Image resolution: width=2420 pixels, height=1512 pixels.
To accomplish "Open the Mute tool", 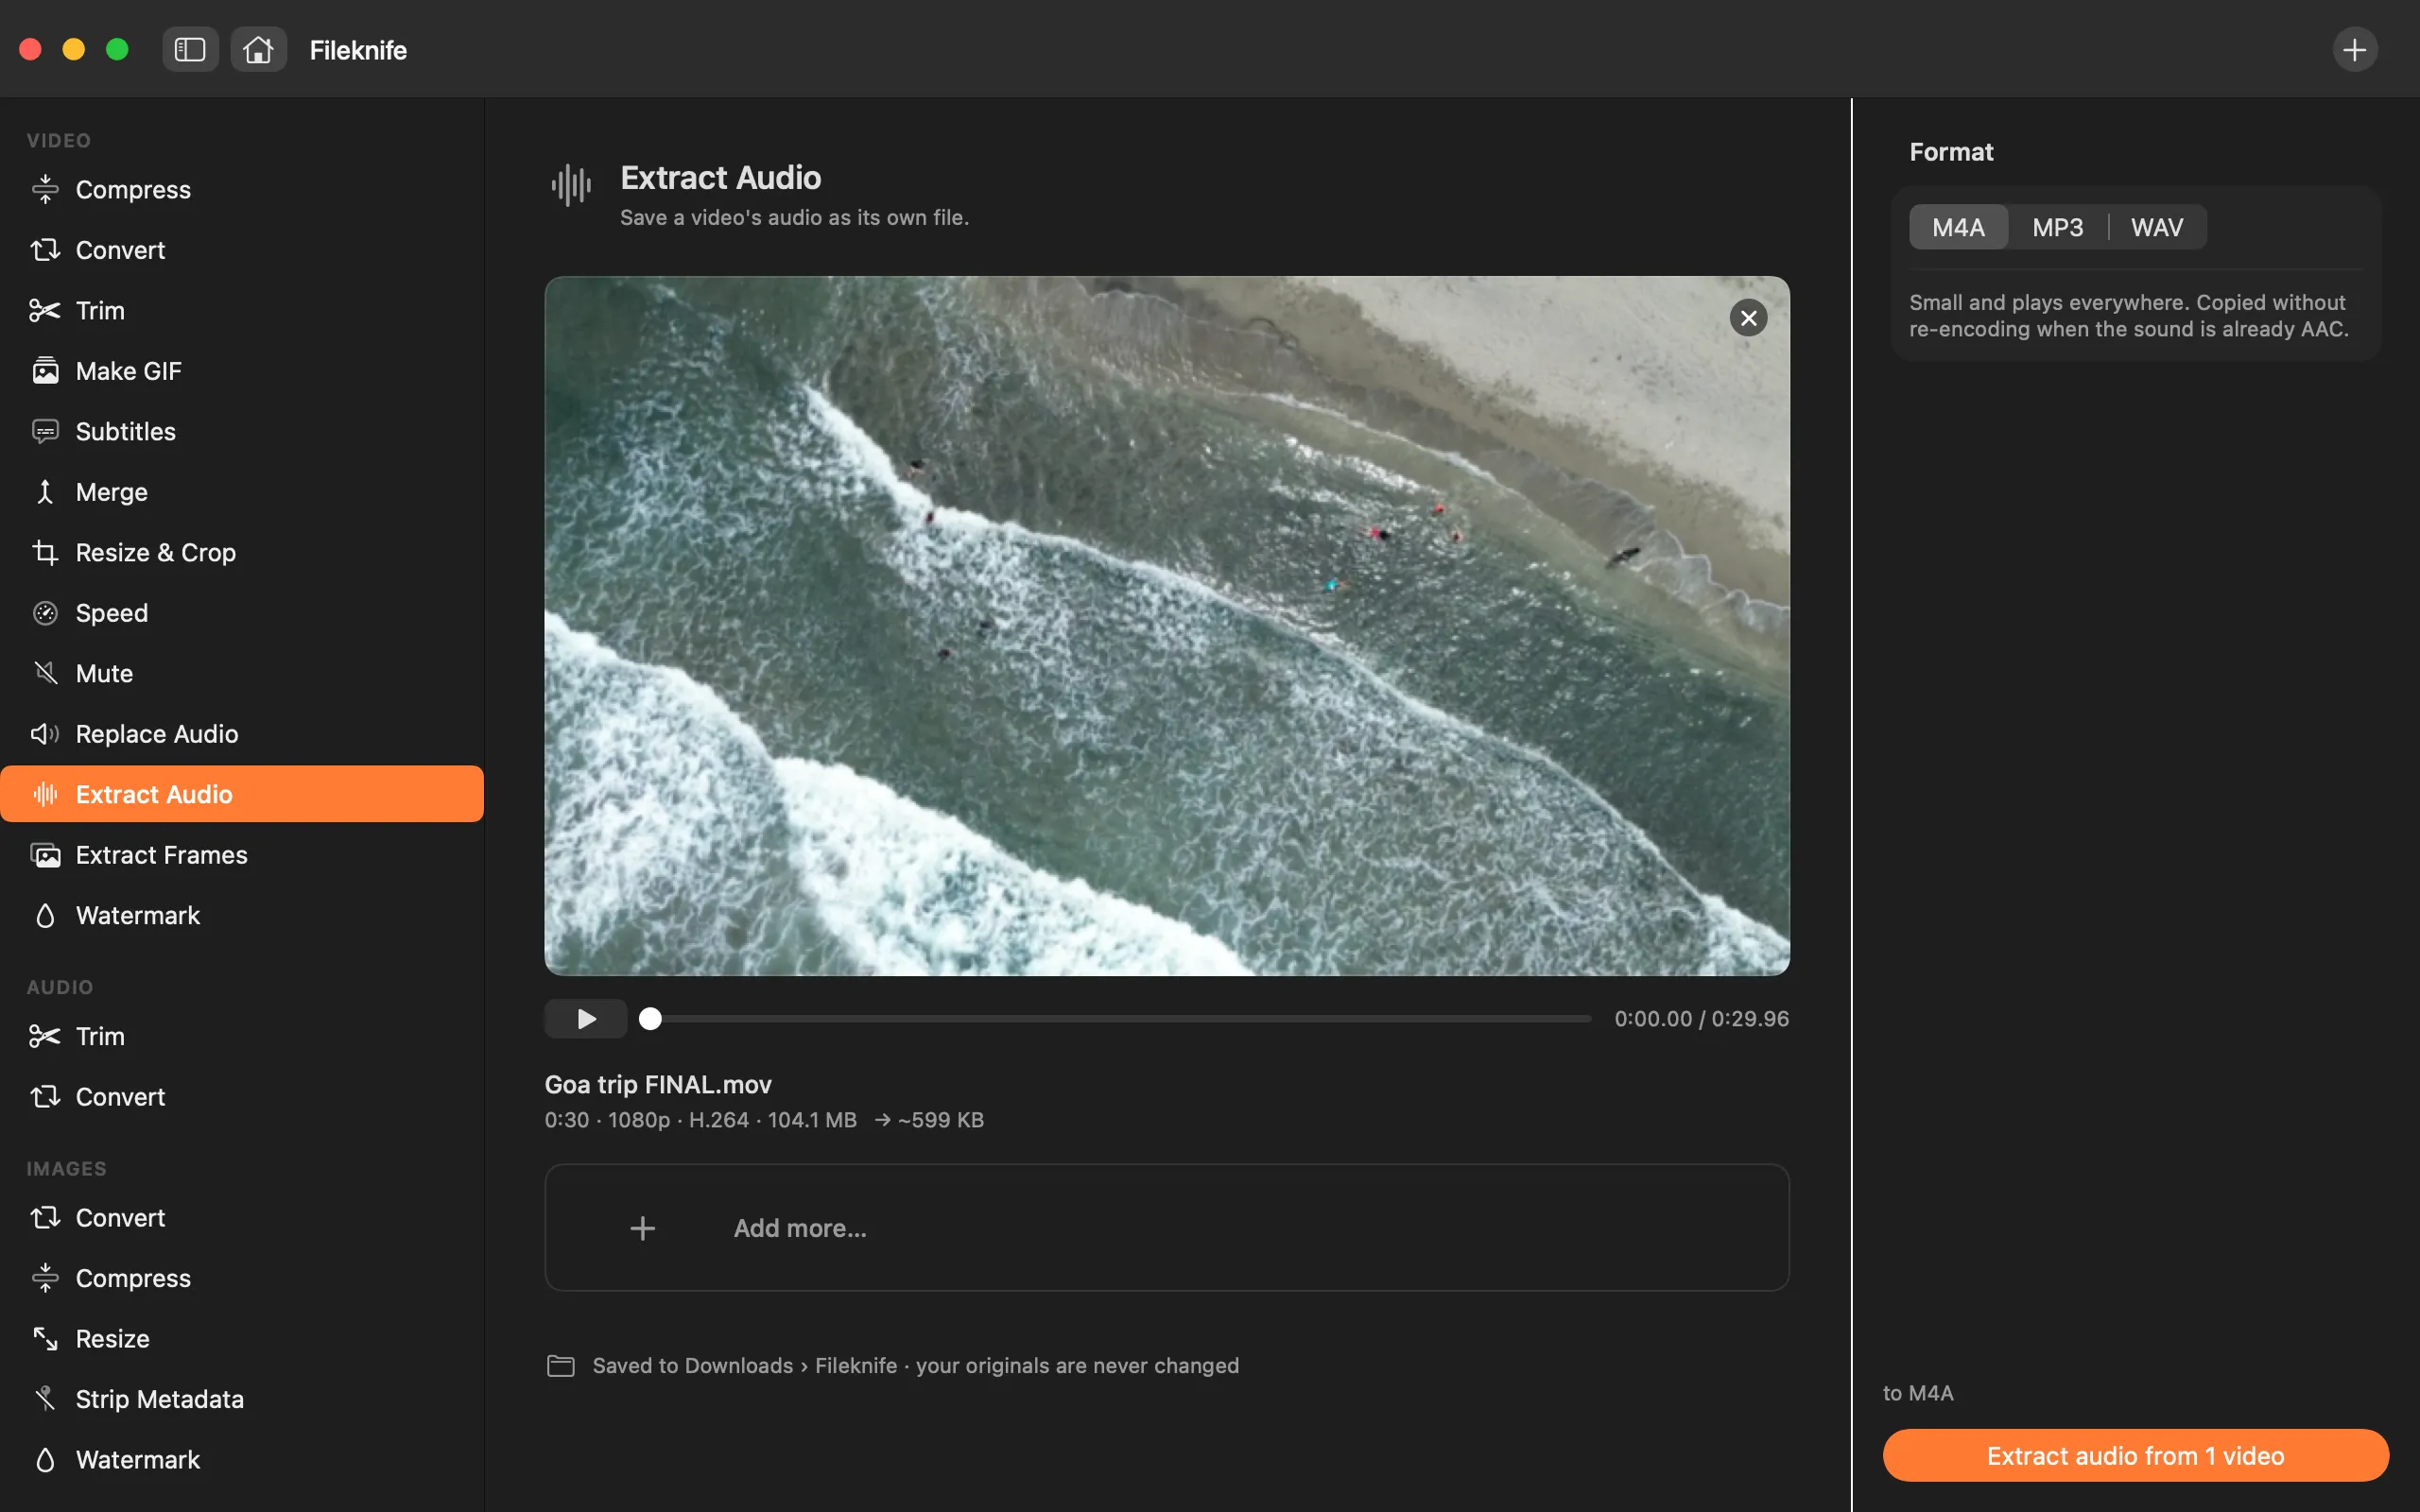I will point(242,673).
